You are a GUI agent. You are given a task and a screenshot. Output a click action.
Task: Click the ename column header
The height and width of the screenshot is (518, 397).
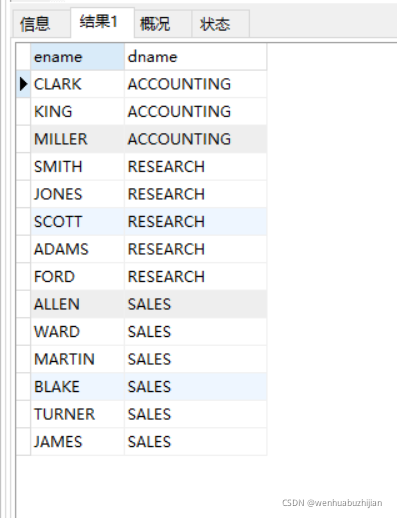[77, 57]
